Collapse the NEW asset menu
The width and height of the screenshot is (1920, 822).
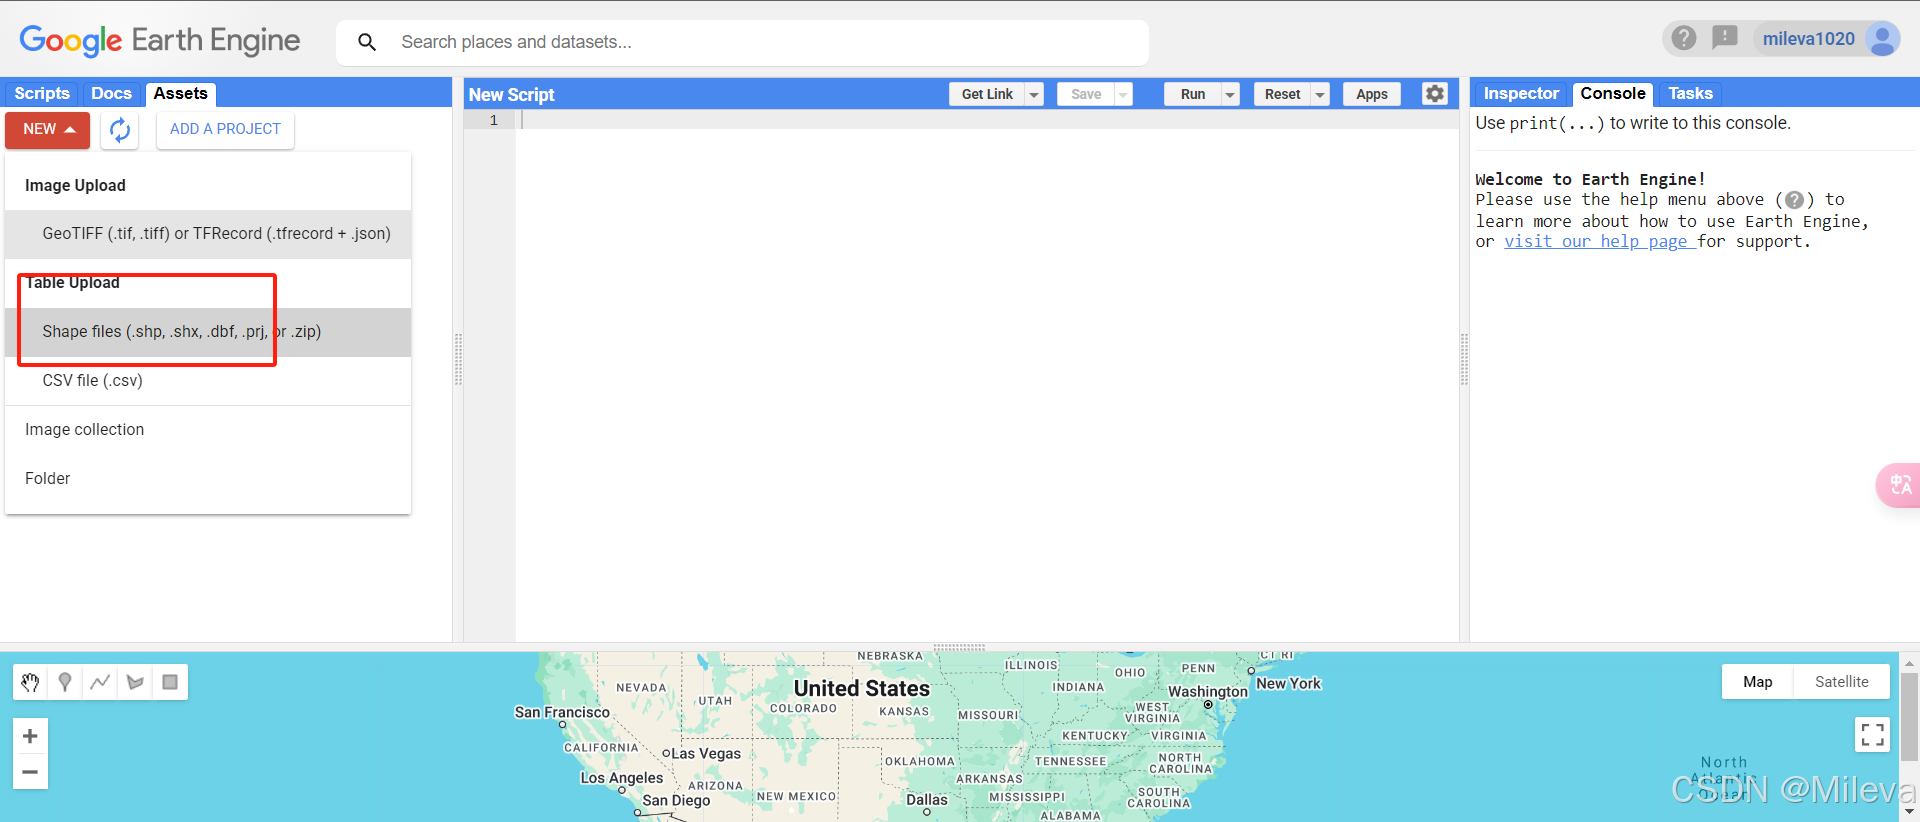coord(48,130)
